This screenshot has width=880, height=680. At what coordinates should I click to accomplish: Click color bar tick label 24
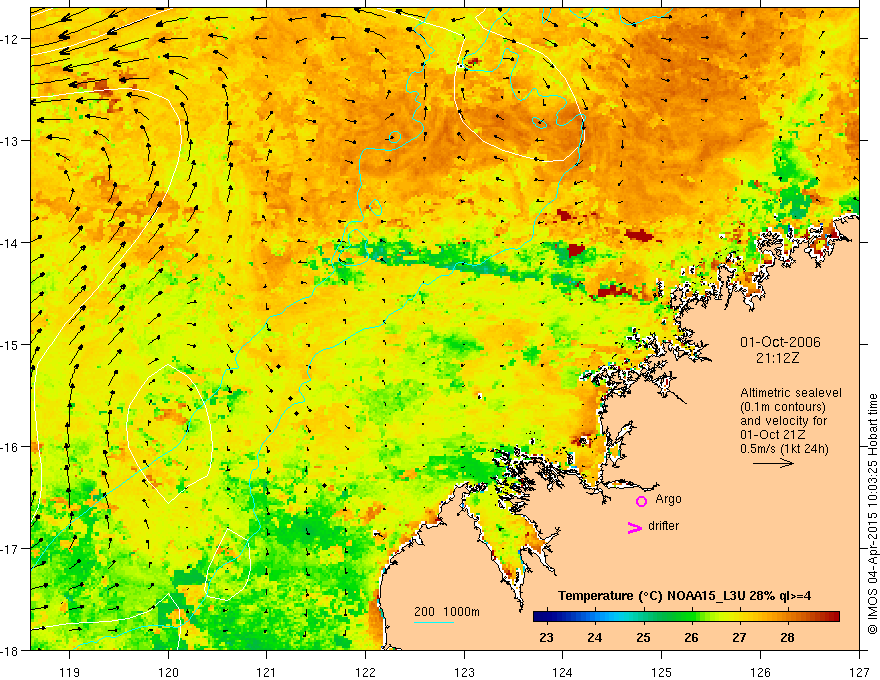[595, 637]
